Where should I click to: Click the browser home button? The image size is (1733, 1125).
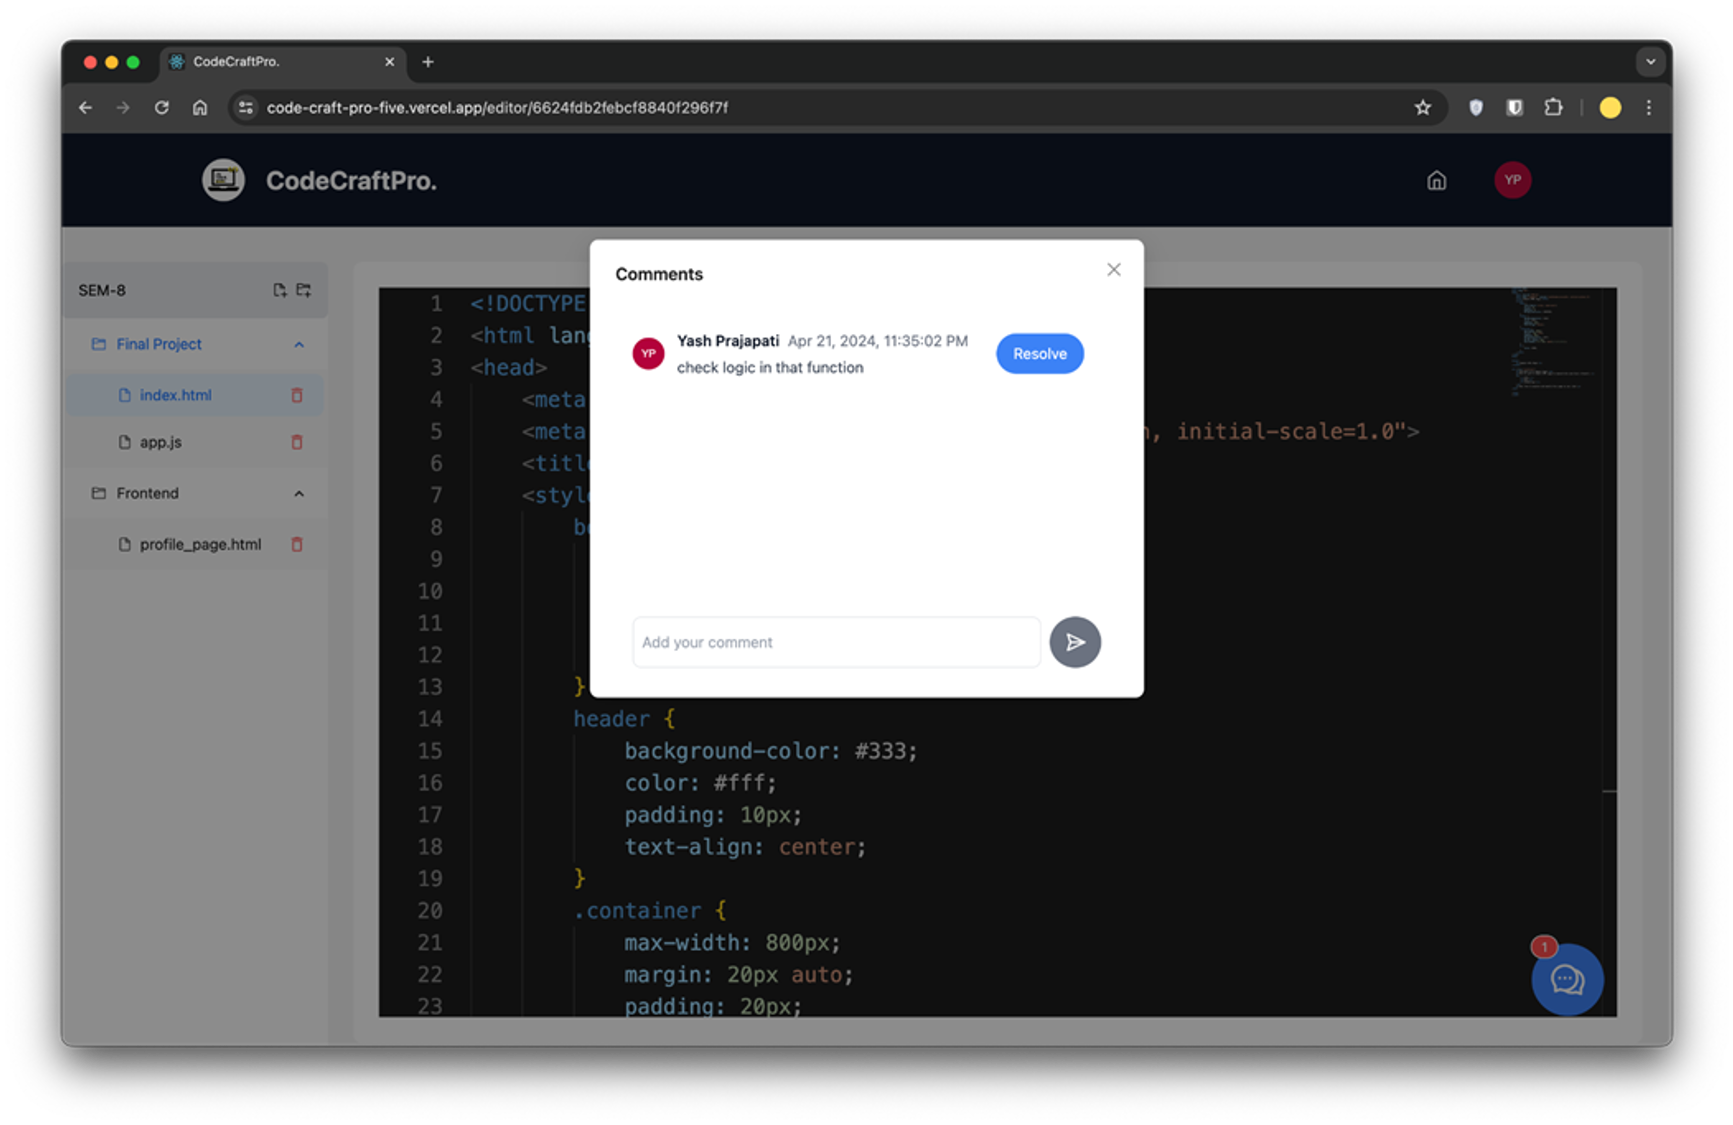(x=200, y=108)
